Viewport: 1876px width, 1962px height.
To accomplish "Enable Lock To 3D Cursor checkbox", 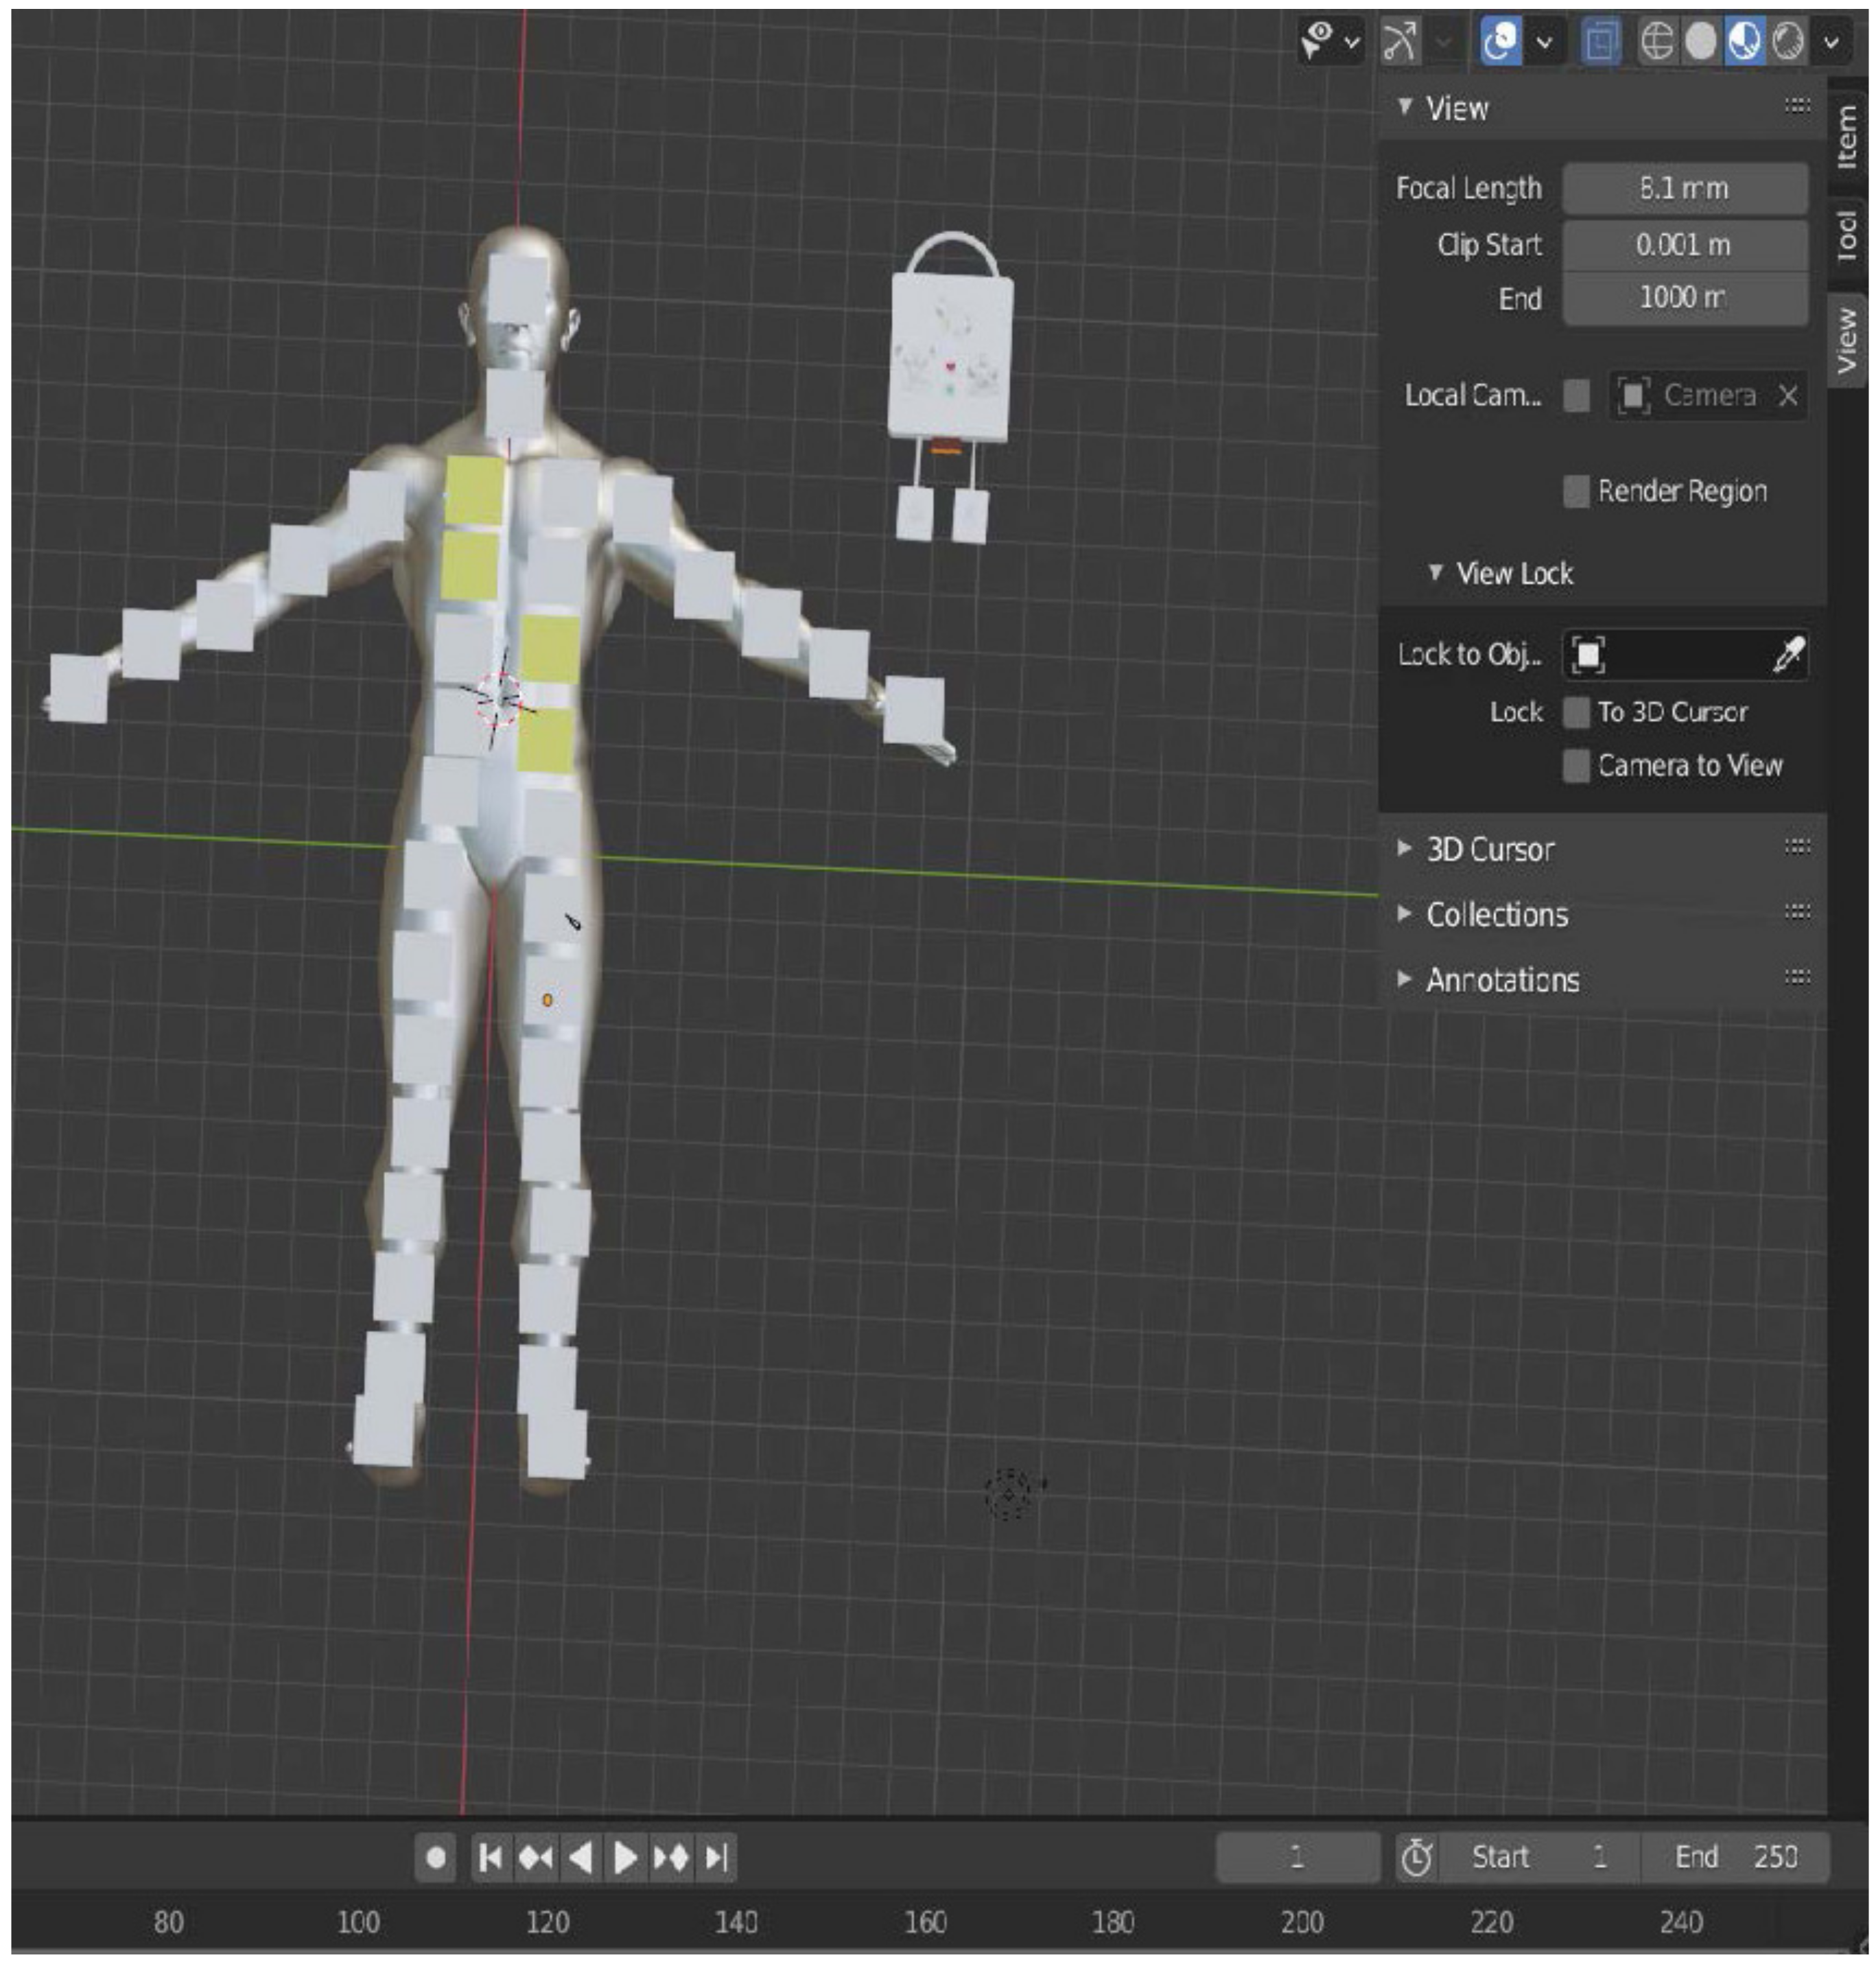I will (1576, 712).
